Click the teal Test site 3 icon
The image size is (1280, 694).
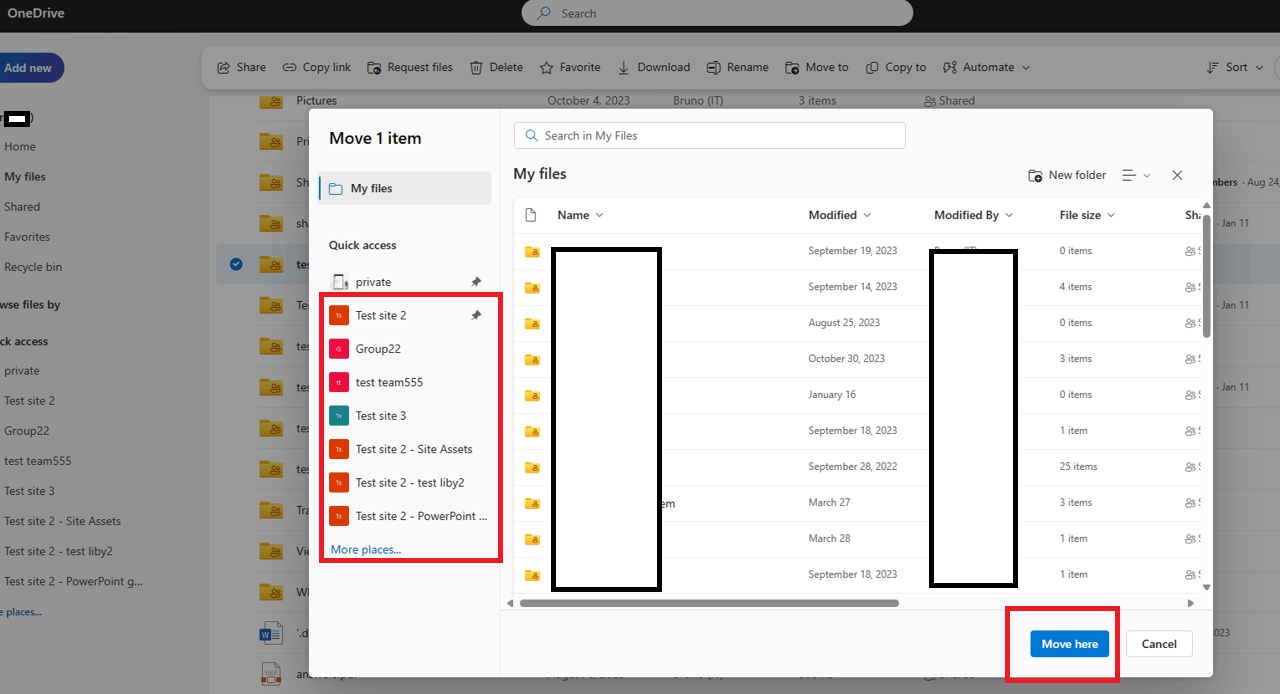(x=339, y=416)
